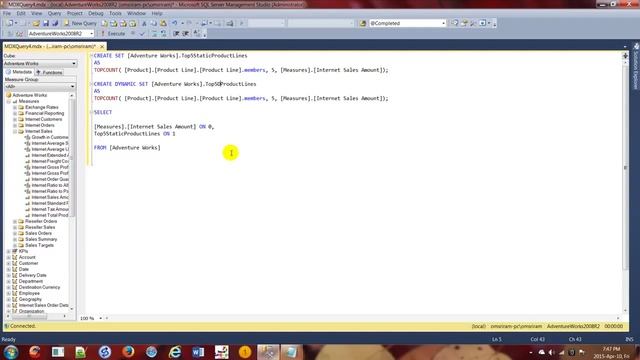This screenshot has width=640, height=360.
Task: Open the Debug menu
Action: (96, 13)
